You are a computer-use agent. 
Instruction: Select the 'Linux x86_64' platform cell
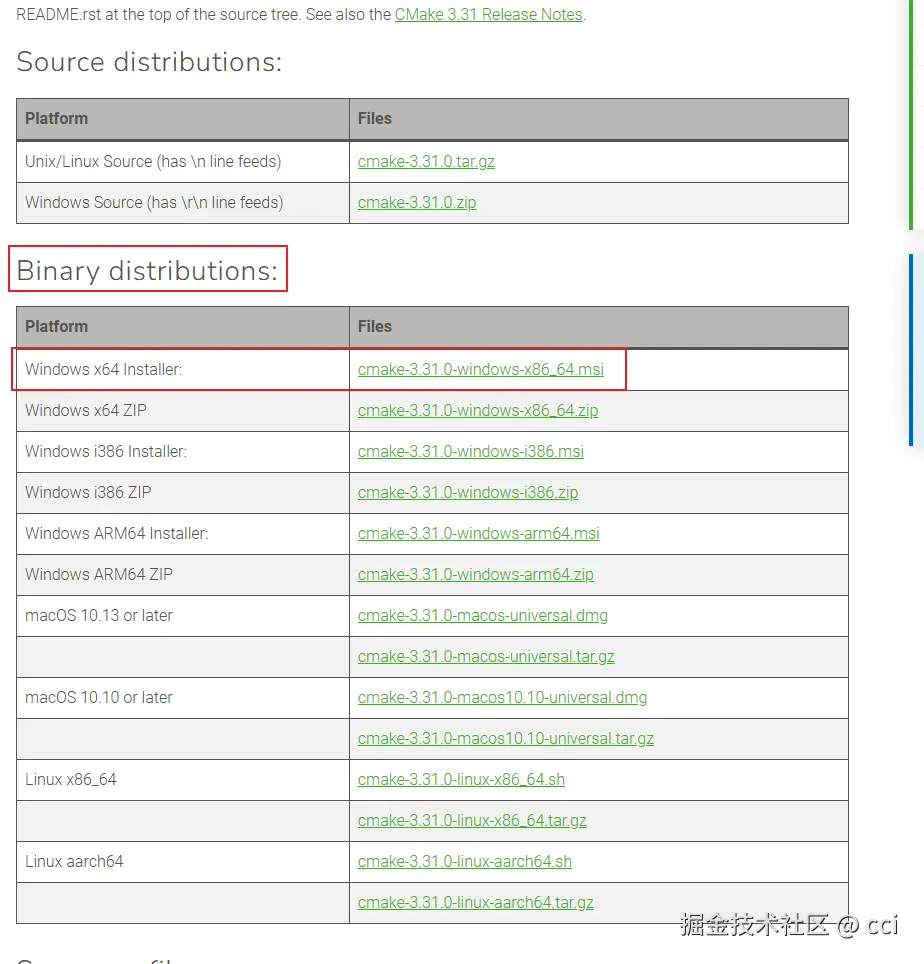point(183,780)
